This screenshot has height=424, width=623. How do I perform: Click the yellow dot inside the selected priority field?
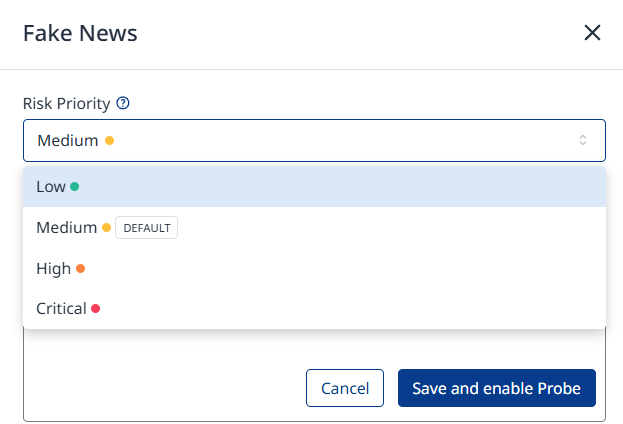pyautogui.click(x=109, y=141)
